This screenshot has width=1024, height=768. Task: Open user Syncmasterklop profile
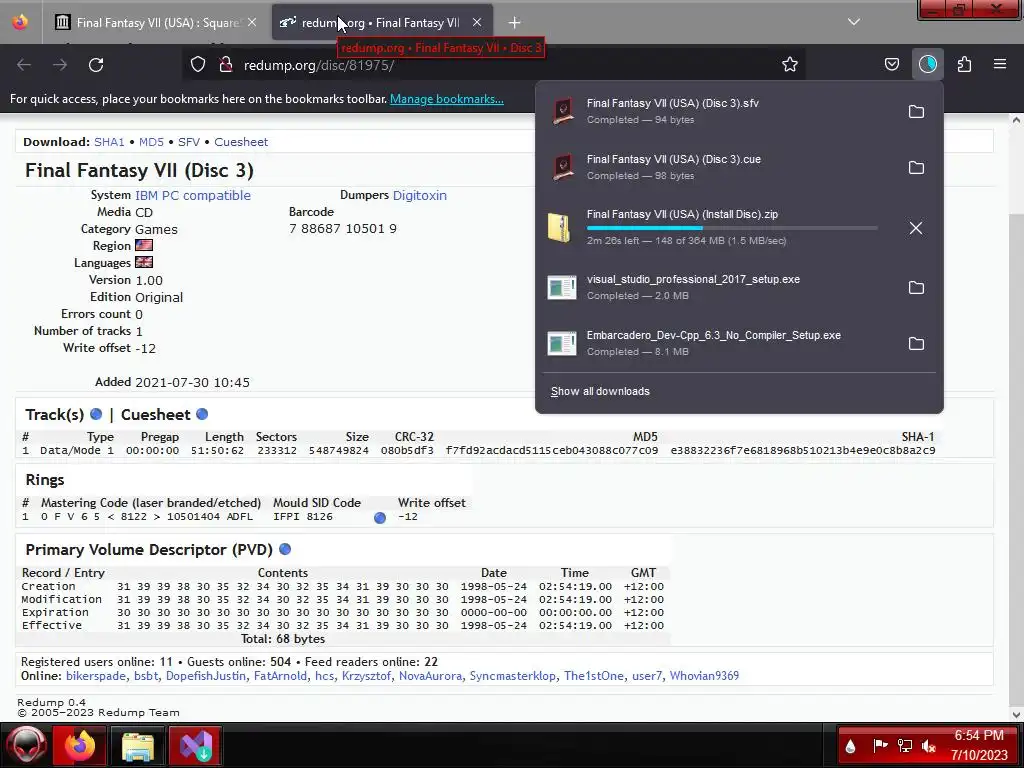tap(513, 676)
